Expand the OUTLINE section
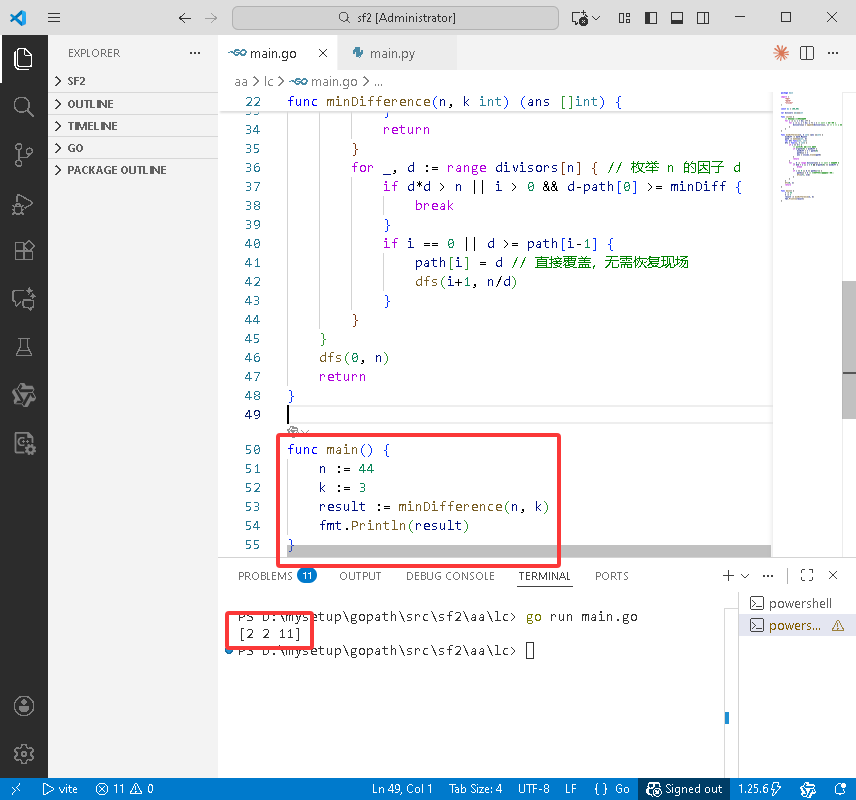This screenshot has height=800, width=856. (133, 104)
